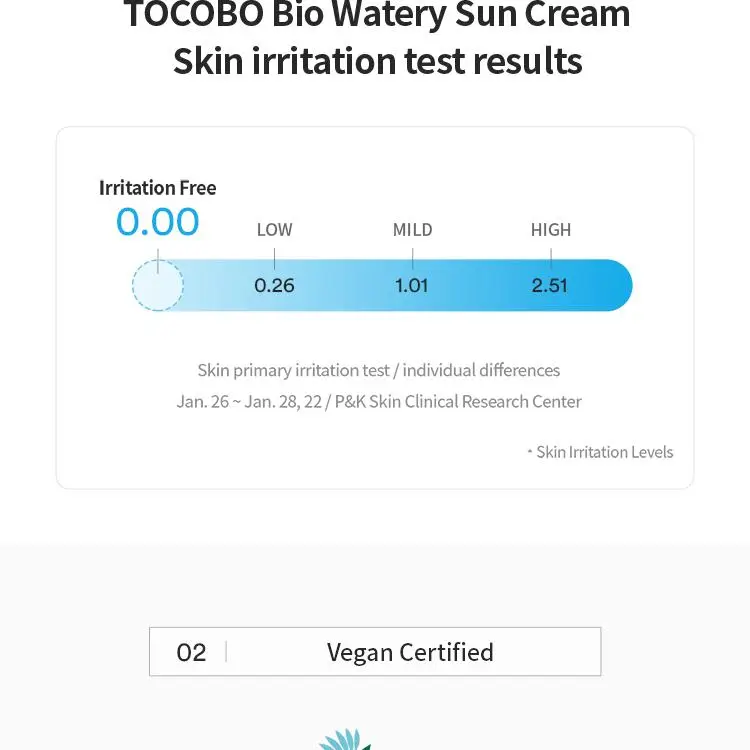The image size is (750, 750).
Task: Click the MILD level label
Action: (x=412, y=230)
